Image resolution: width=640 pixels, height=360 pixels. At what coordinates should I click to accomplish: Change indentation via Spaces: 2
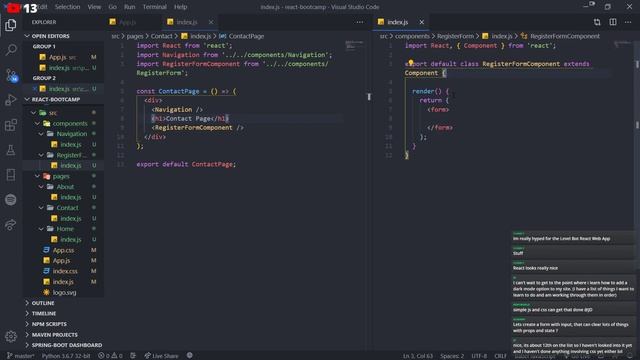tap(452, 356)
